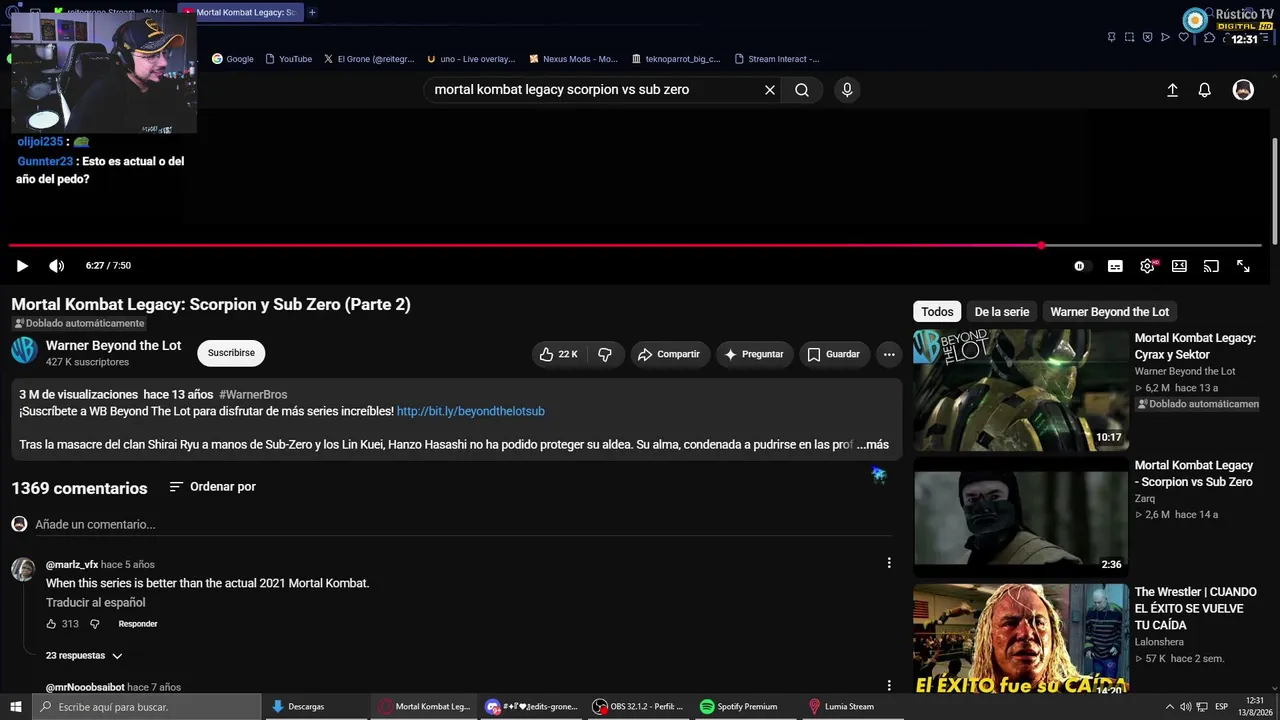This screenshot has width=1280, height=720.
Task: Click the YouTube search text field
Action: [x=594, y=90]
